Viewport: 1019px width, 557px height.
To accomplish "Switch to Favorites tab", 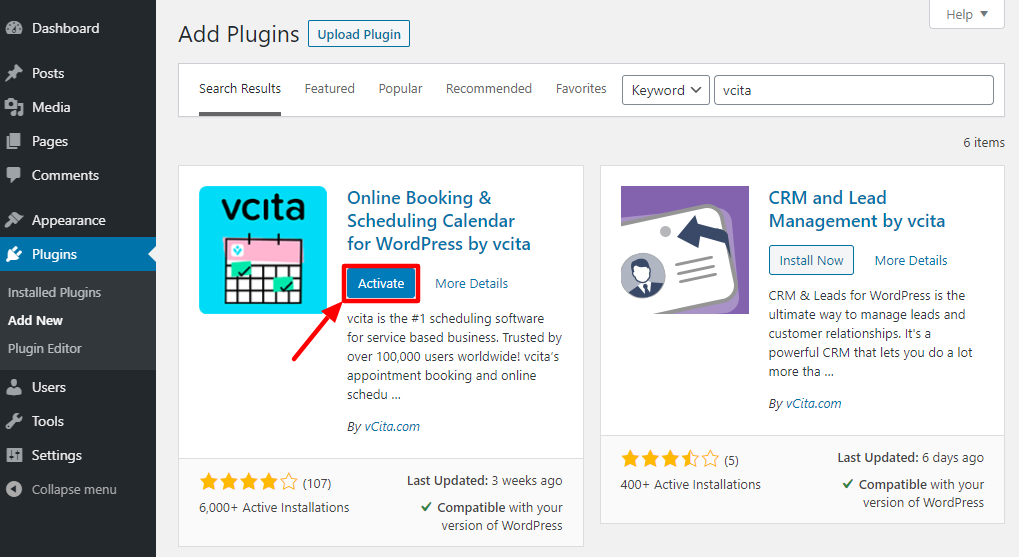I will pos(581,89).
